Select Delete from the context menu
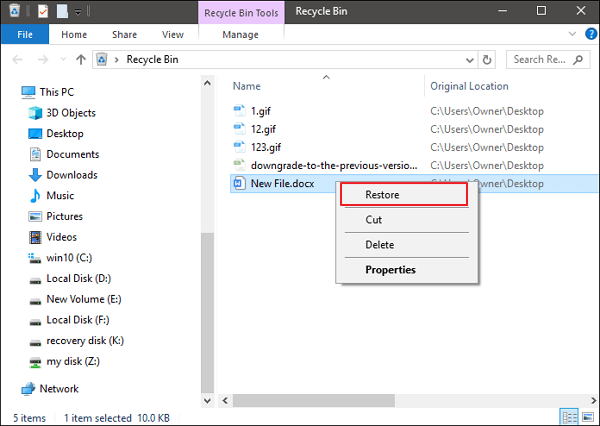 380,245
